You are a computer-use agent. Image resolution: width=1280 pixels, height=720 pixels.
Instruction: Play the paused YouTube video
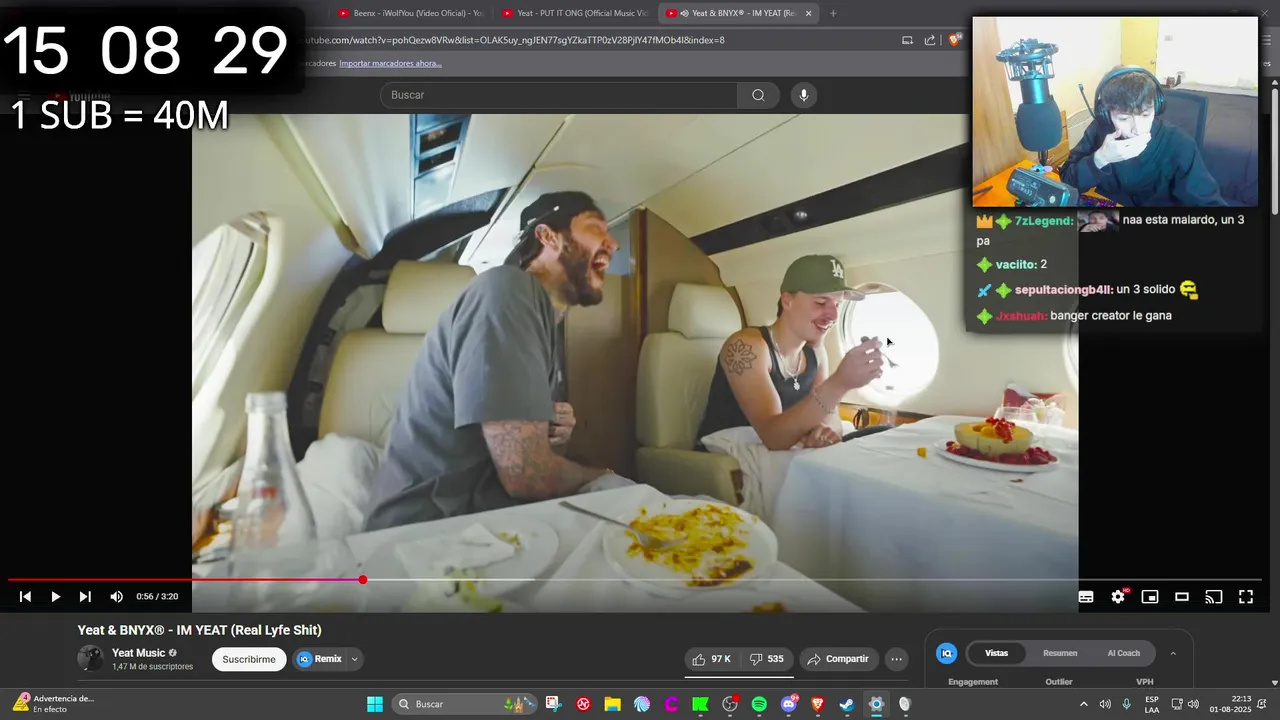(55, 597)
